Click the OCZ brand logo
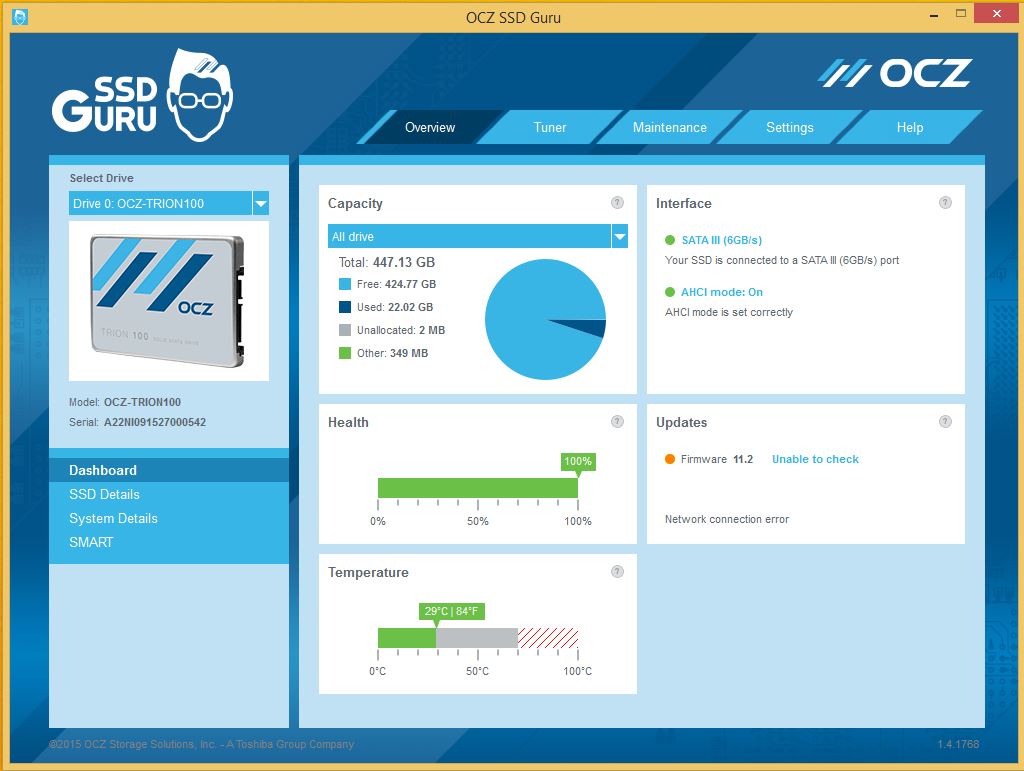1024x771 pixels. pyautogui.click(x=895, y=73)
